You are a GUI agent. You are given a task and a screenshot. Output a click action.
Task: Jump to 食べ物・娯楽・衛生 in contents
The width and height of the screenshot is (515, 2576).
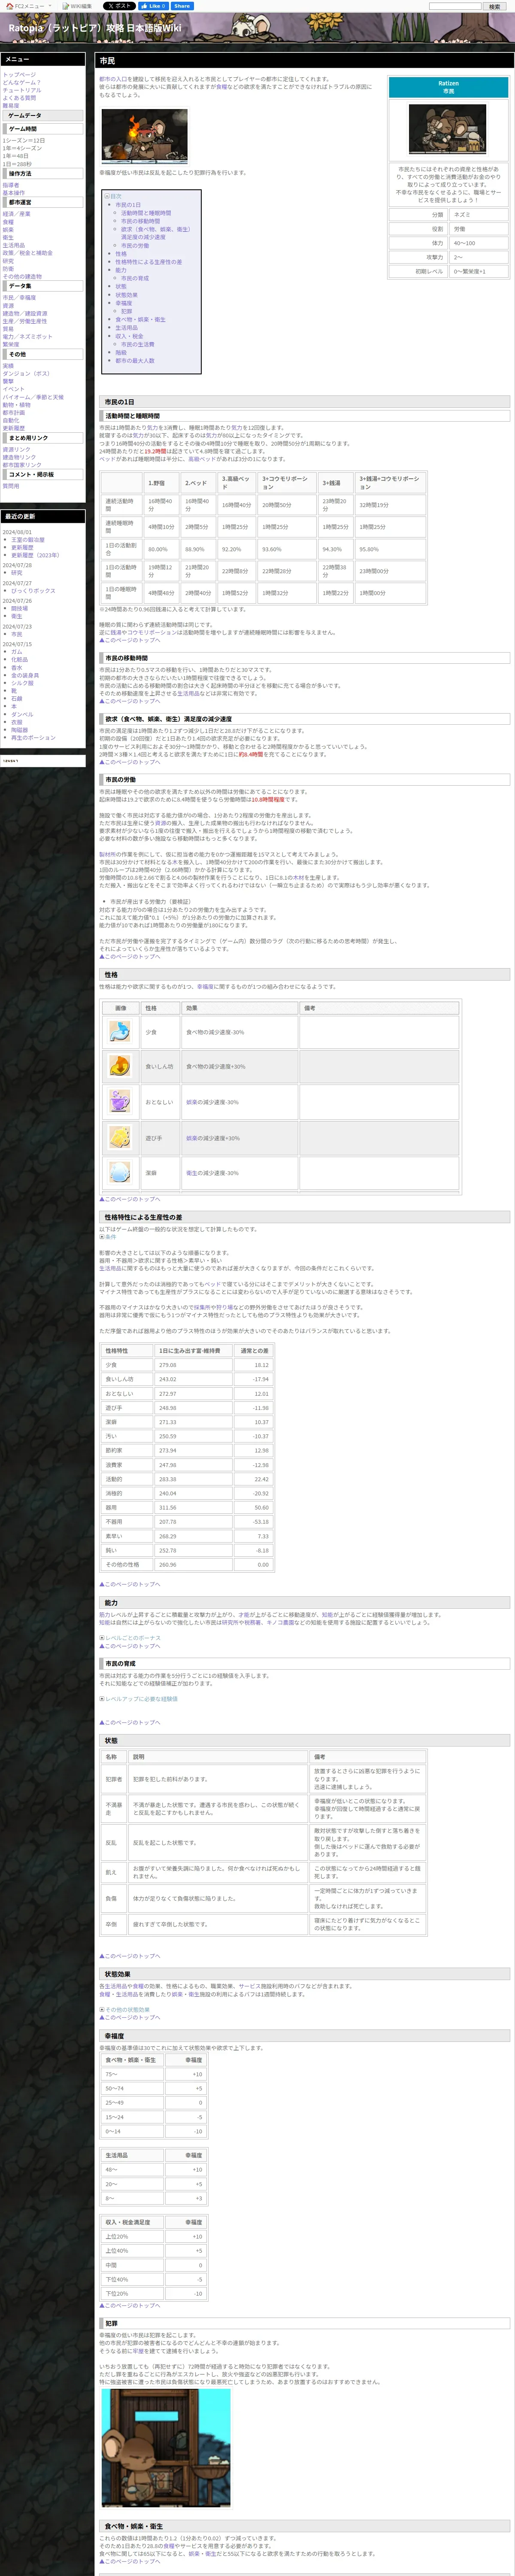point(141,320)
